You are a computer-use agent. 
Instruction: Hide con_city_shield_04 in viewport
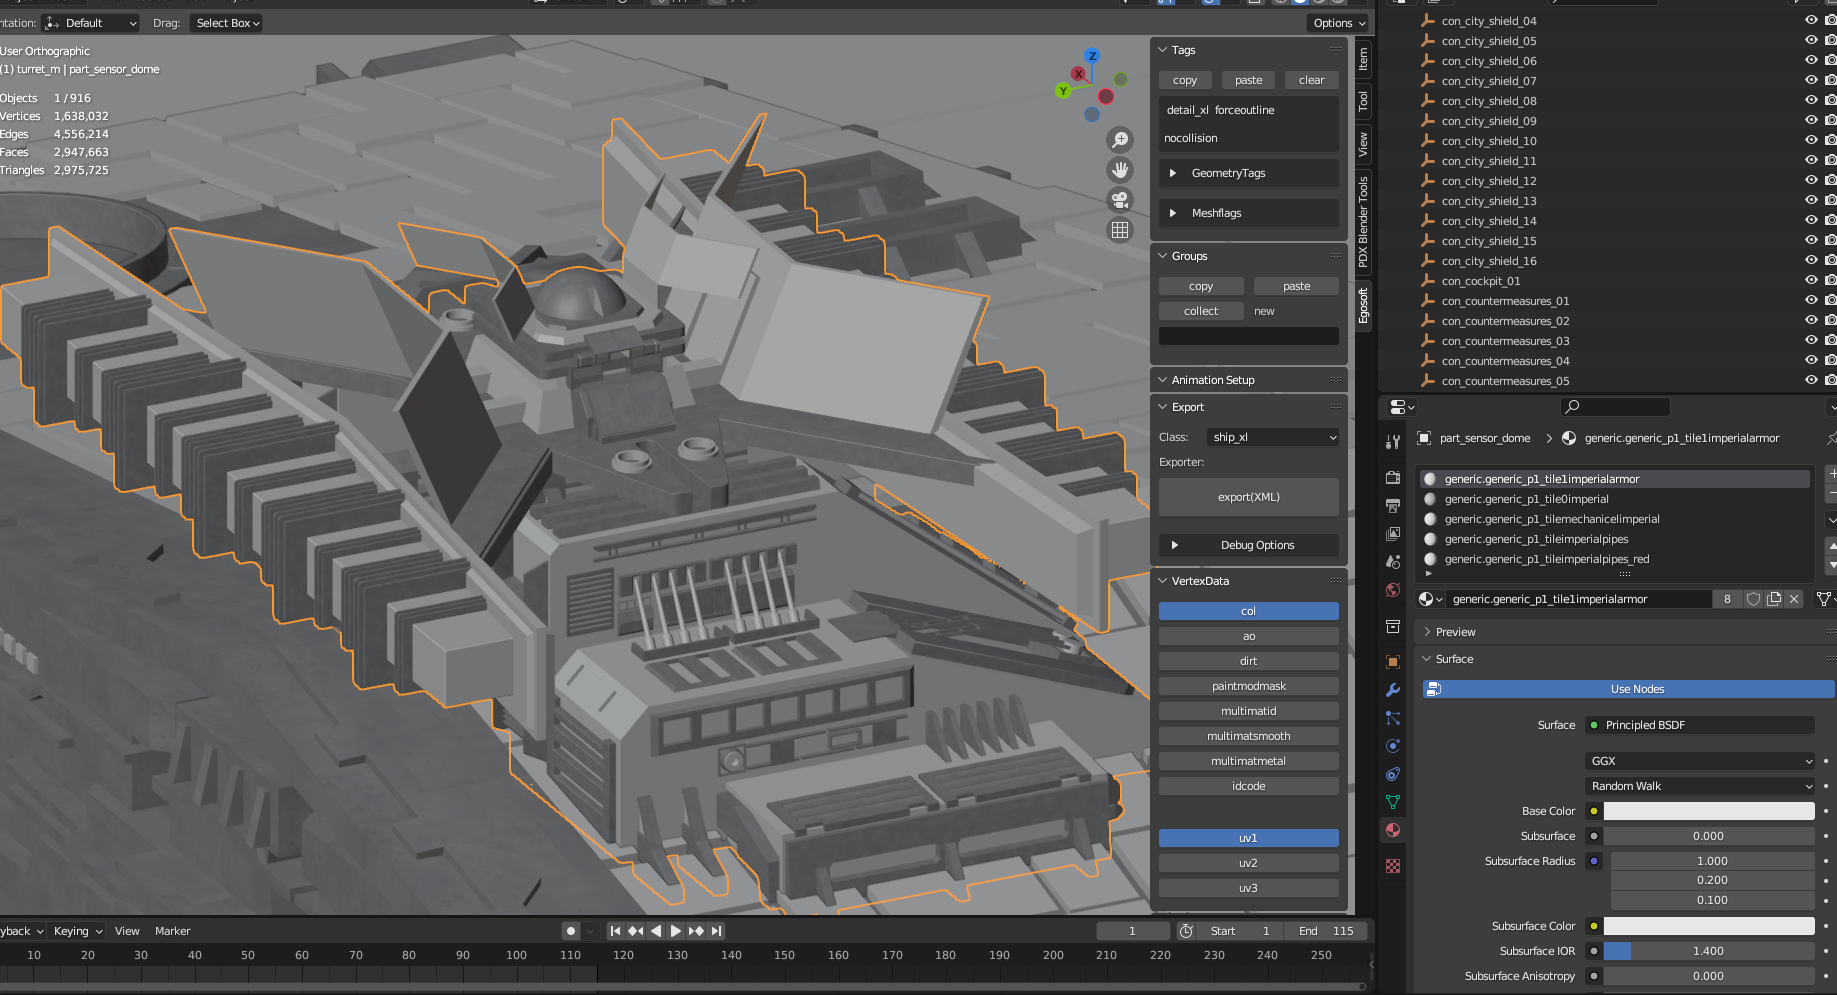point(1811,21)
